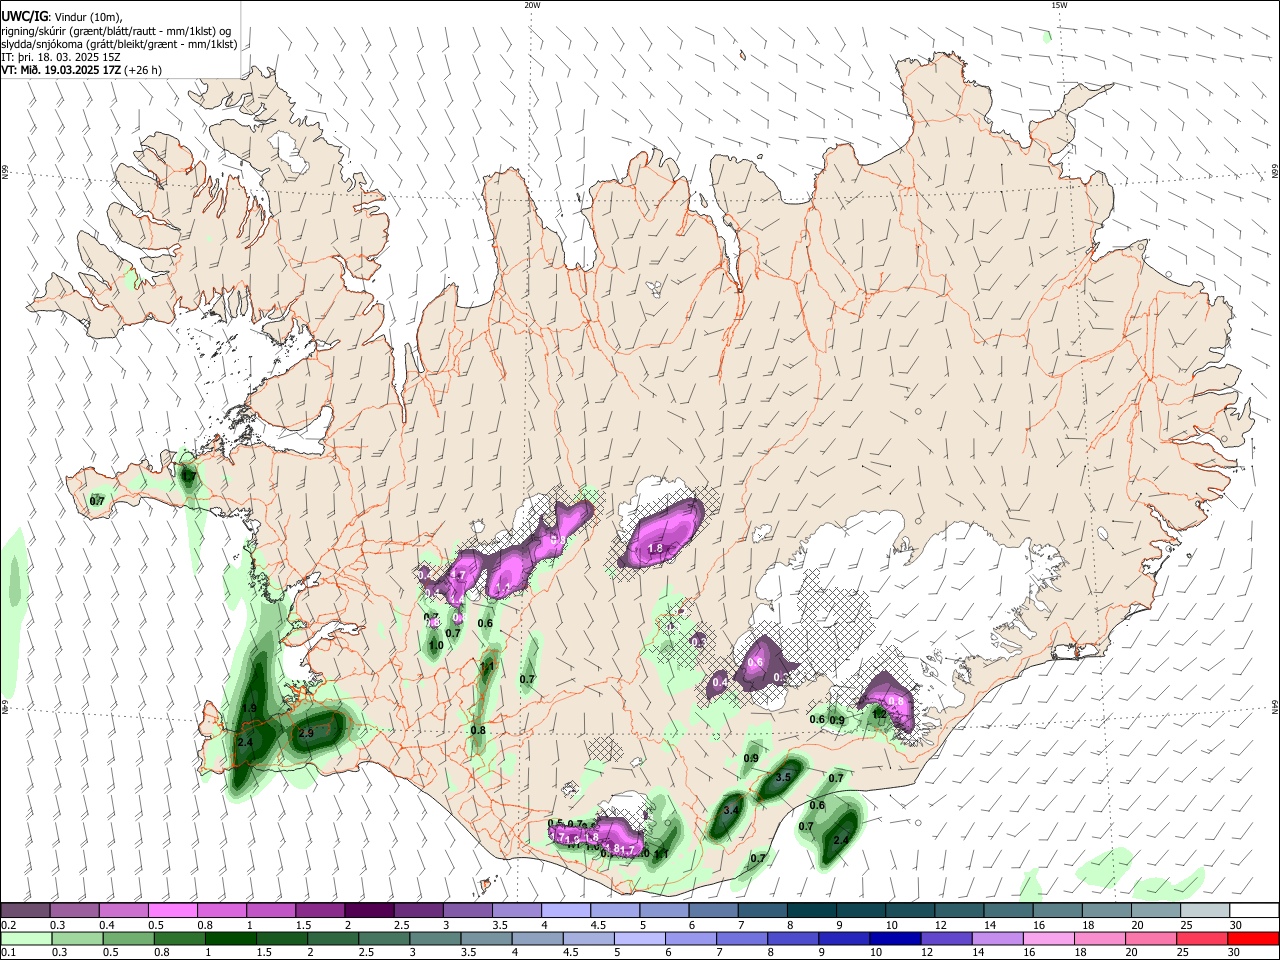This screenshot has height=960, width=1280.
Task: Click the 'slydda/snjókoma' snow legend description line
Action: (x=119, y=44)
